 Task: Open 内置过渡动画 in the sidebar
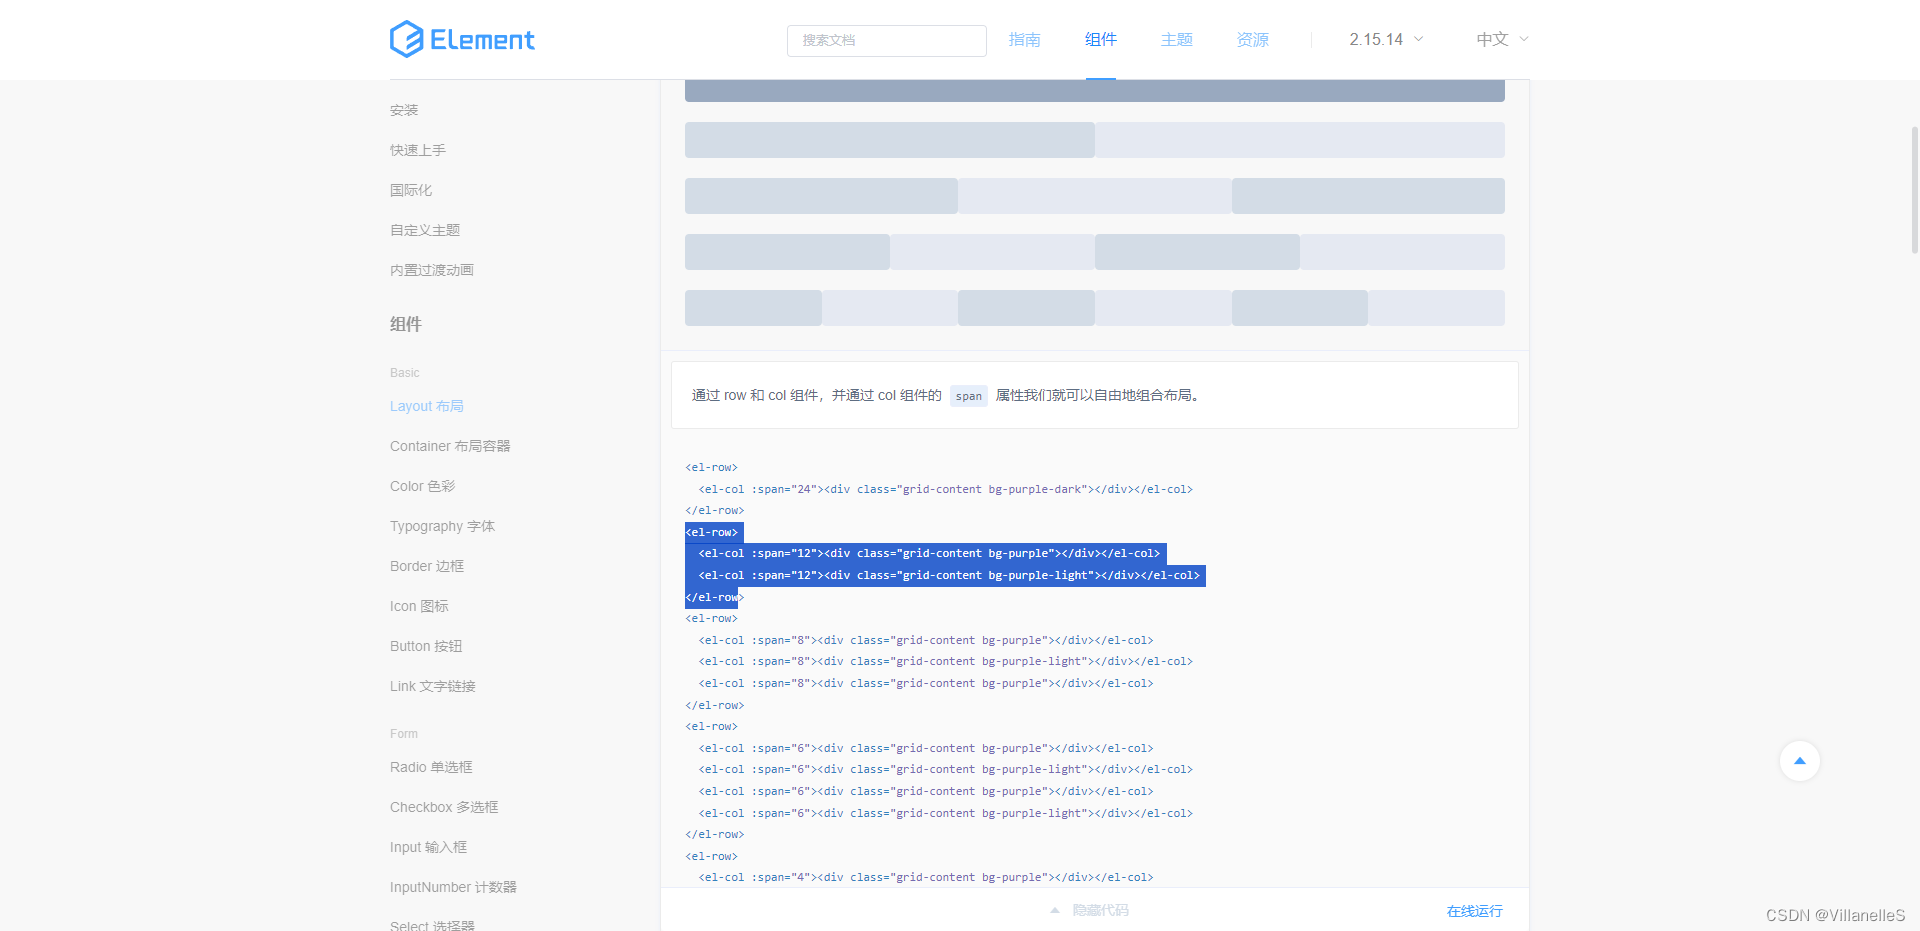coord(432,270)
